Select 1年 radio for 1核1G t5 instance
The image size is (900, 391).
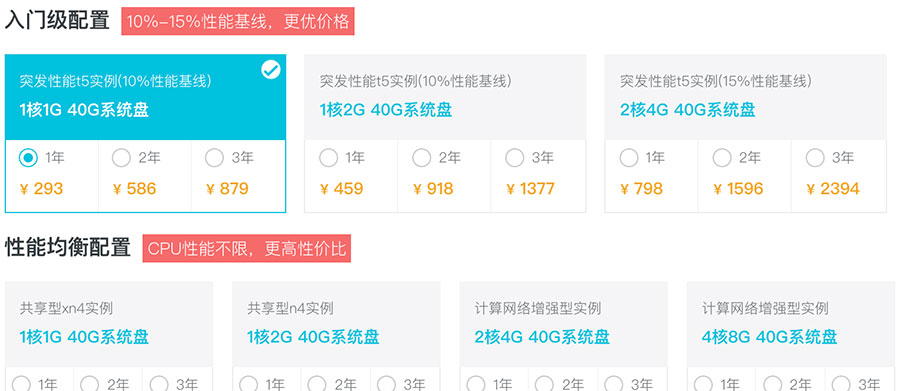click(x=28, y=157)
